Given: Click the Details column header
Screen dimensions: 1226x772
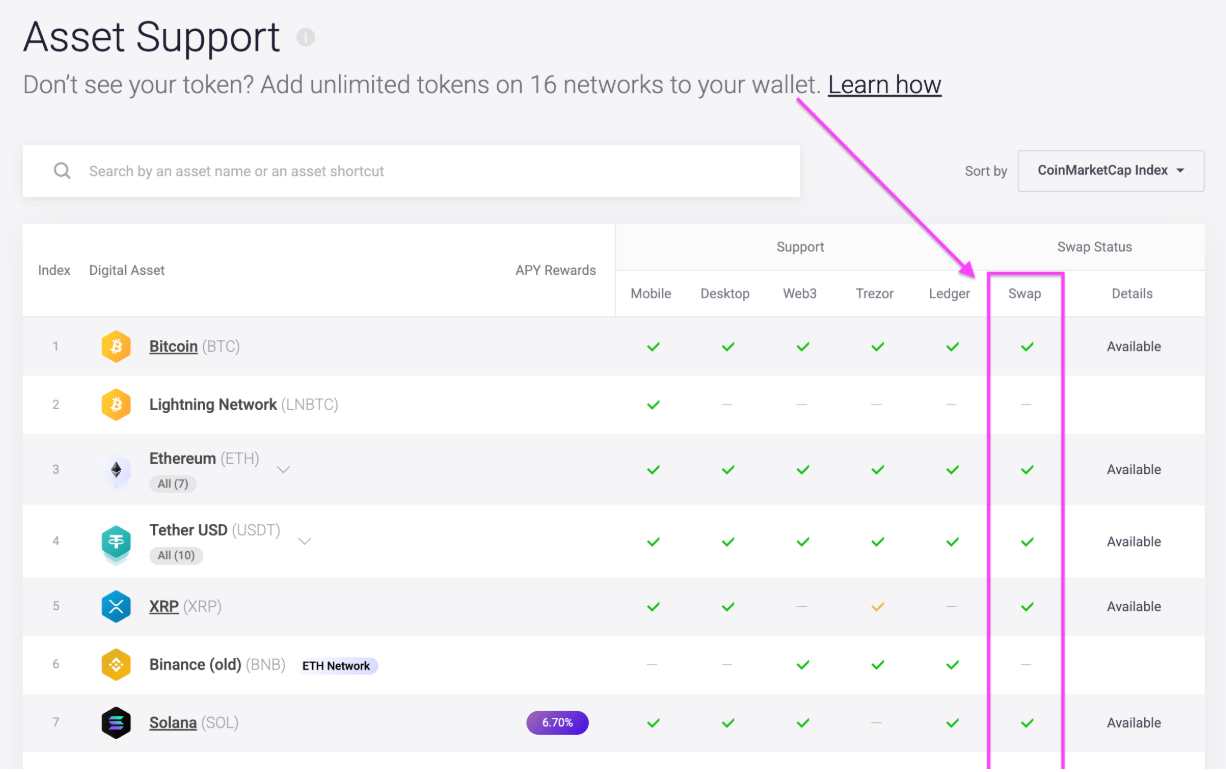Looking at the screenshot, I should (x=1132, y=294).
